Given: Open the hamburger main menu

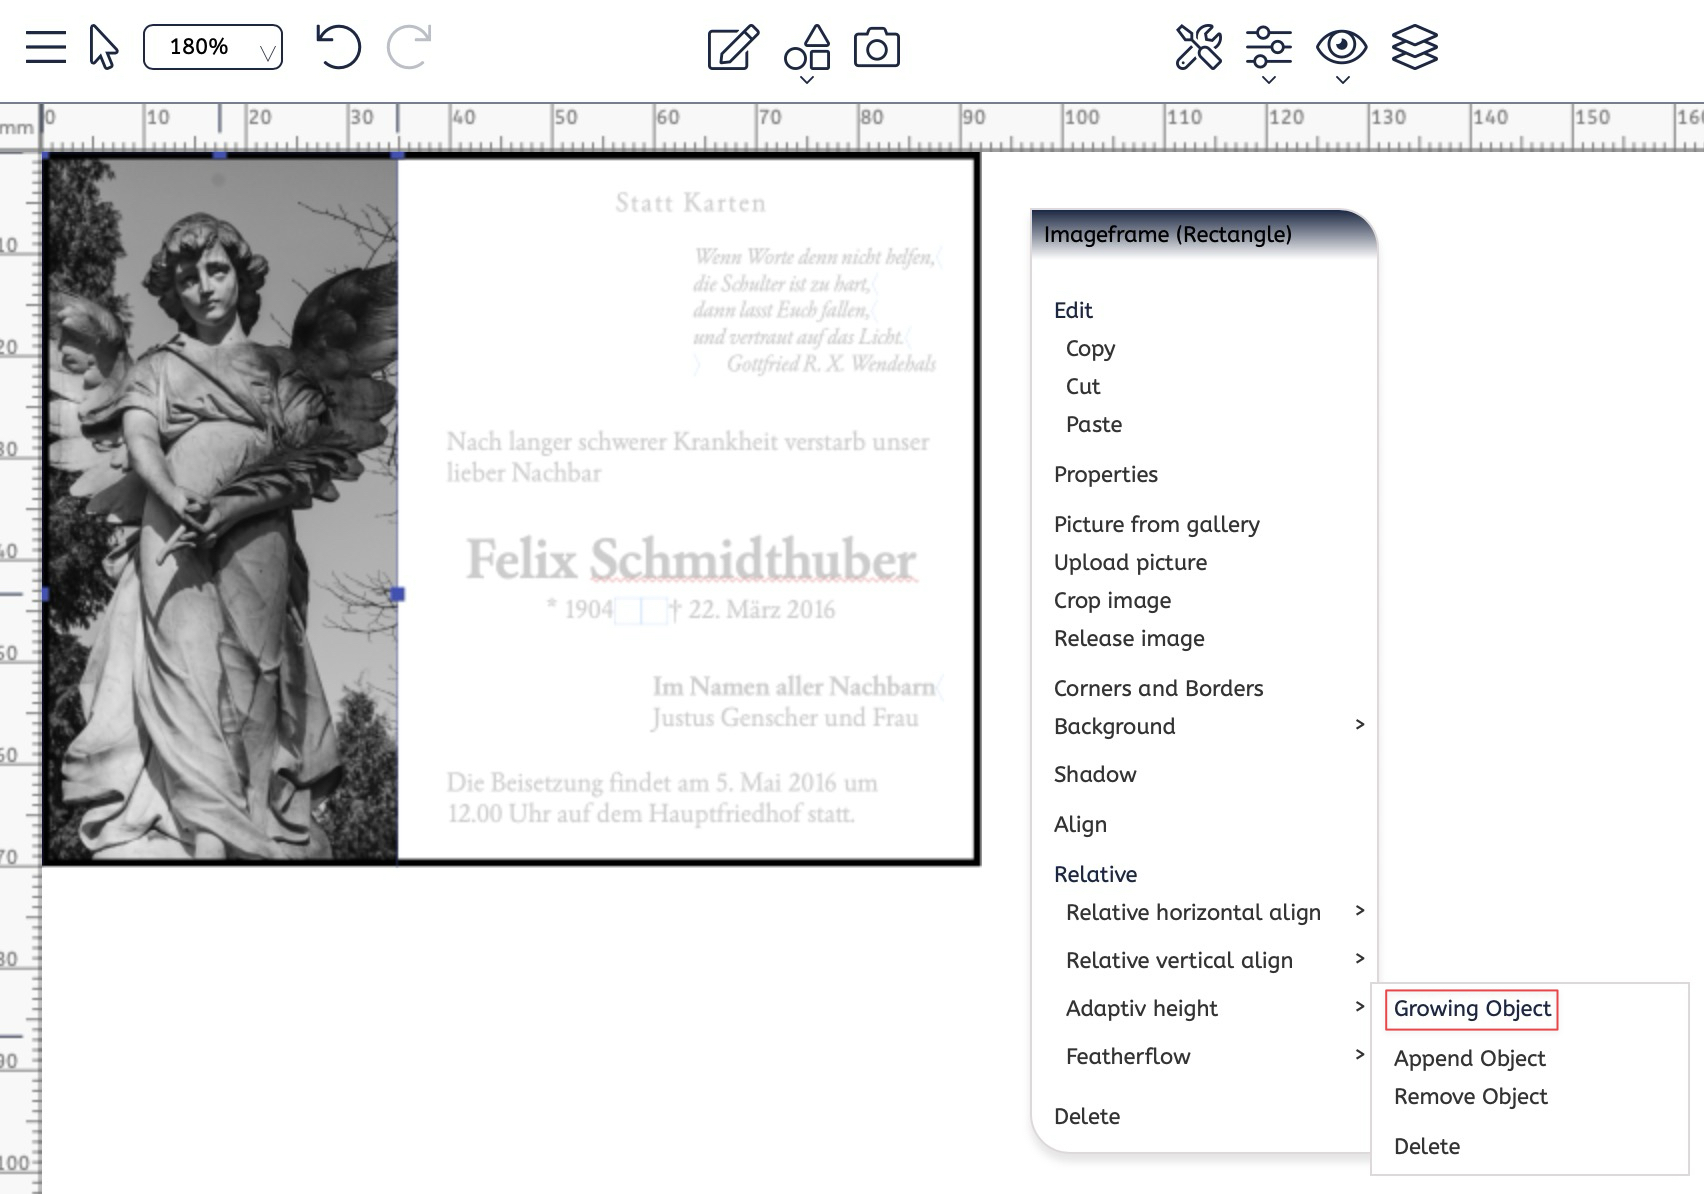Looking at the screenshot, I should point(45,47).
